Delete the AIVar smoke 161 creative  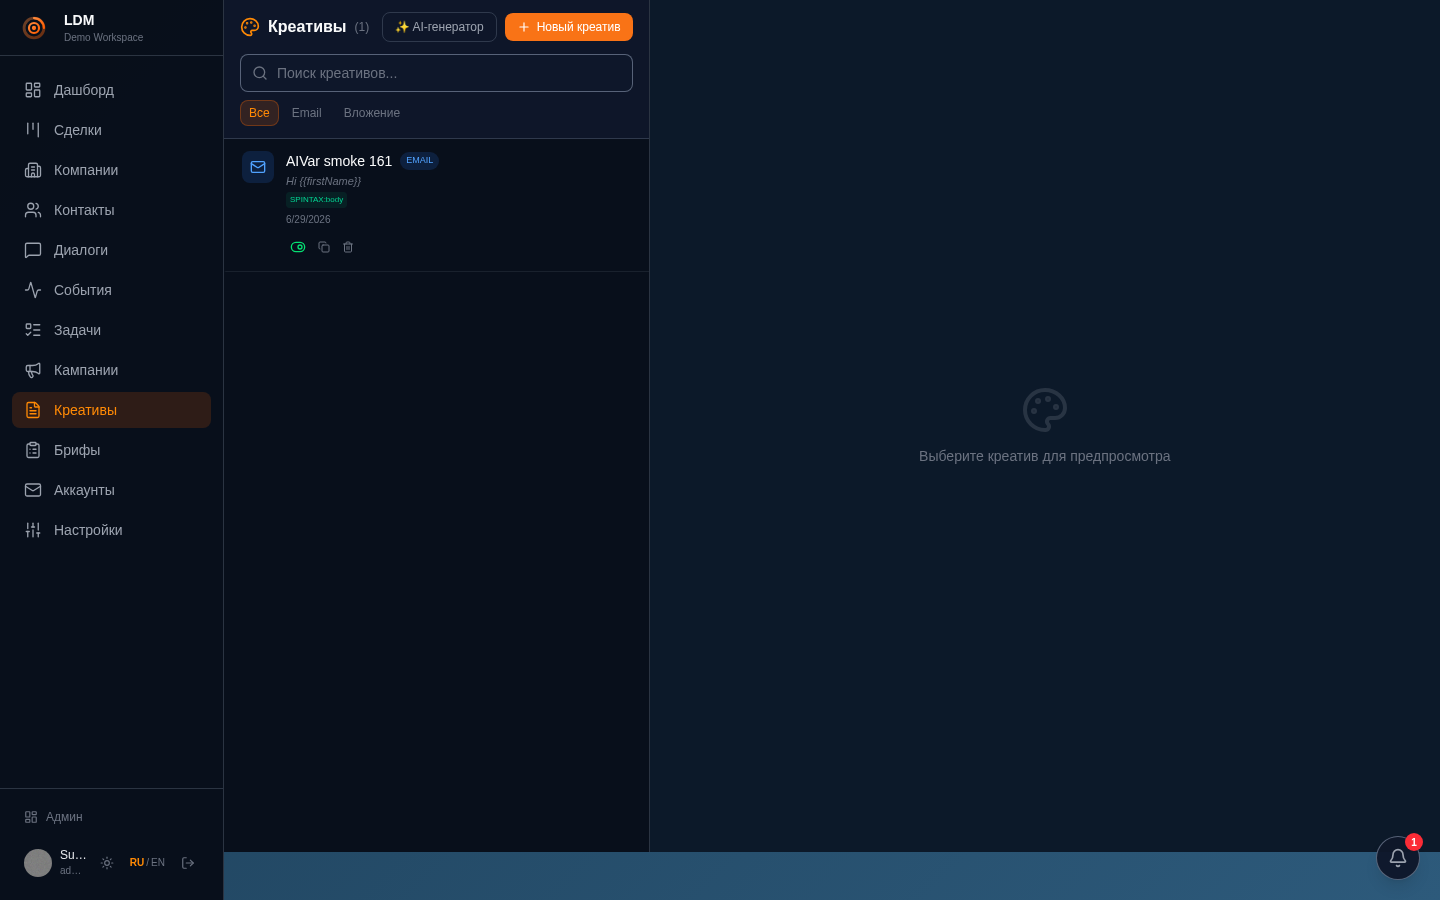coord(348,247)
